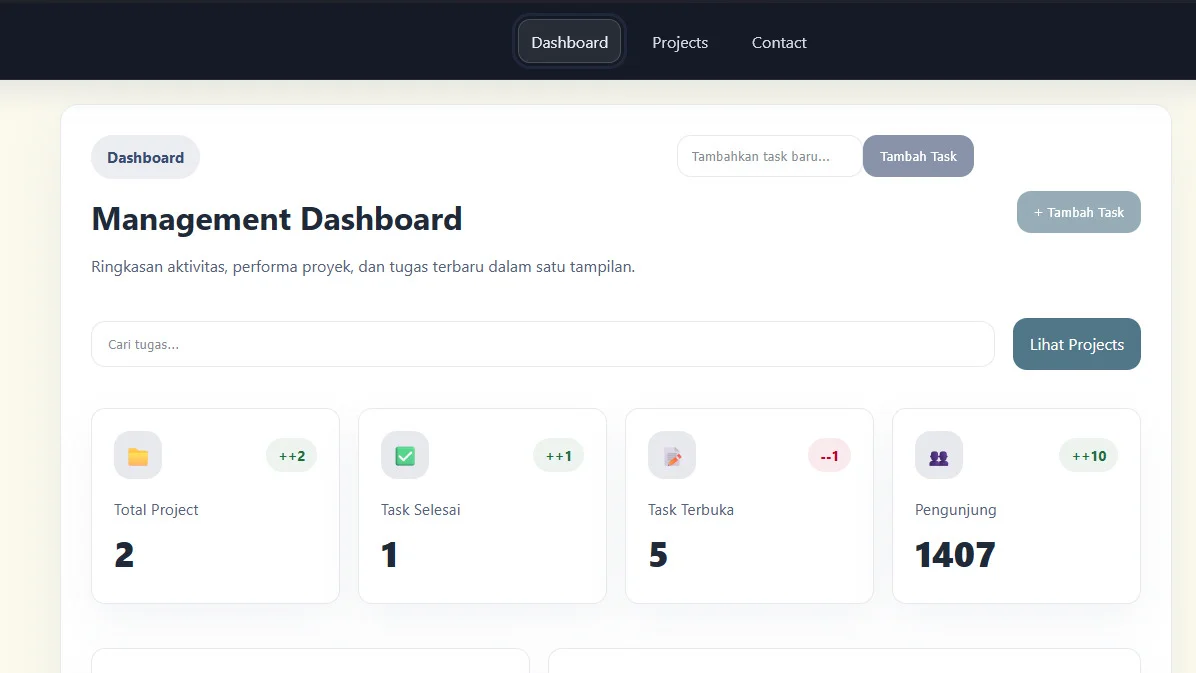1196x673 pixels.
Task: Click the Dashboard pill label
Action: (145, 157)
